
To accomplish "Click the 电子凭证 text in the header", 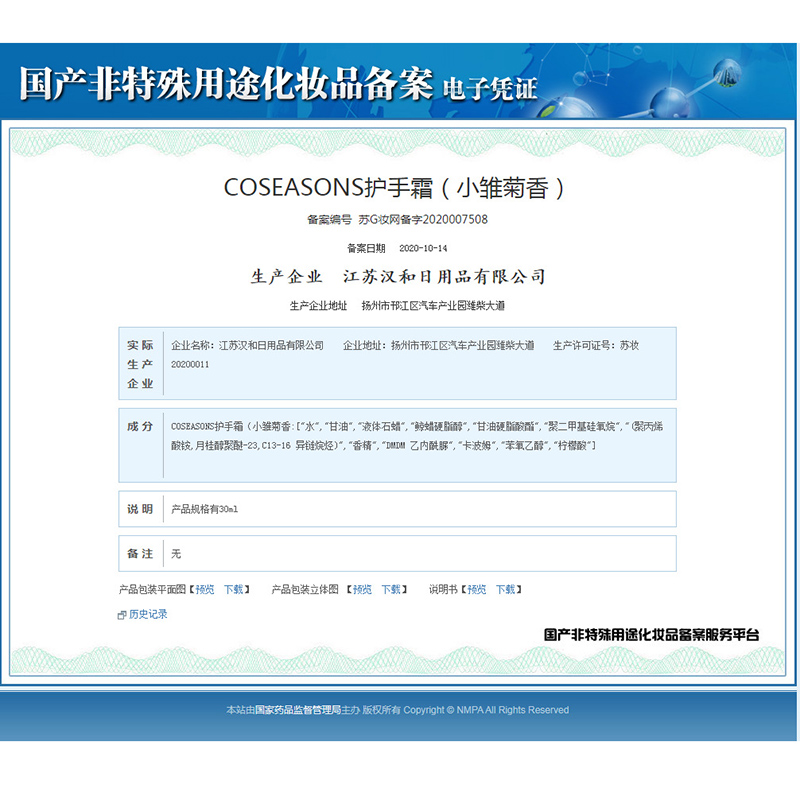I will click(490, 89).
